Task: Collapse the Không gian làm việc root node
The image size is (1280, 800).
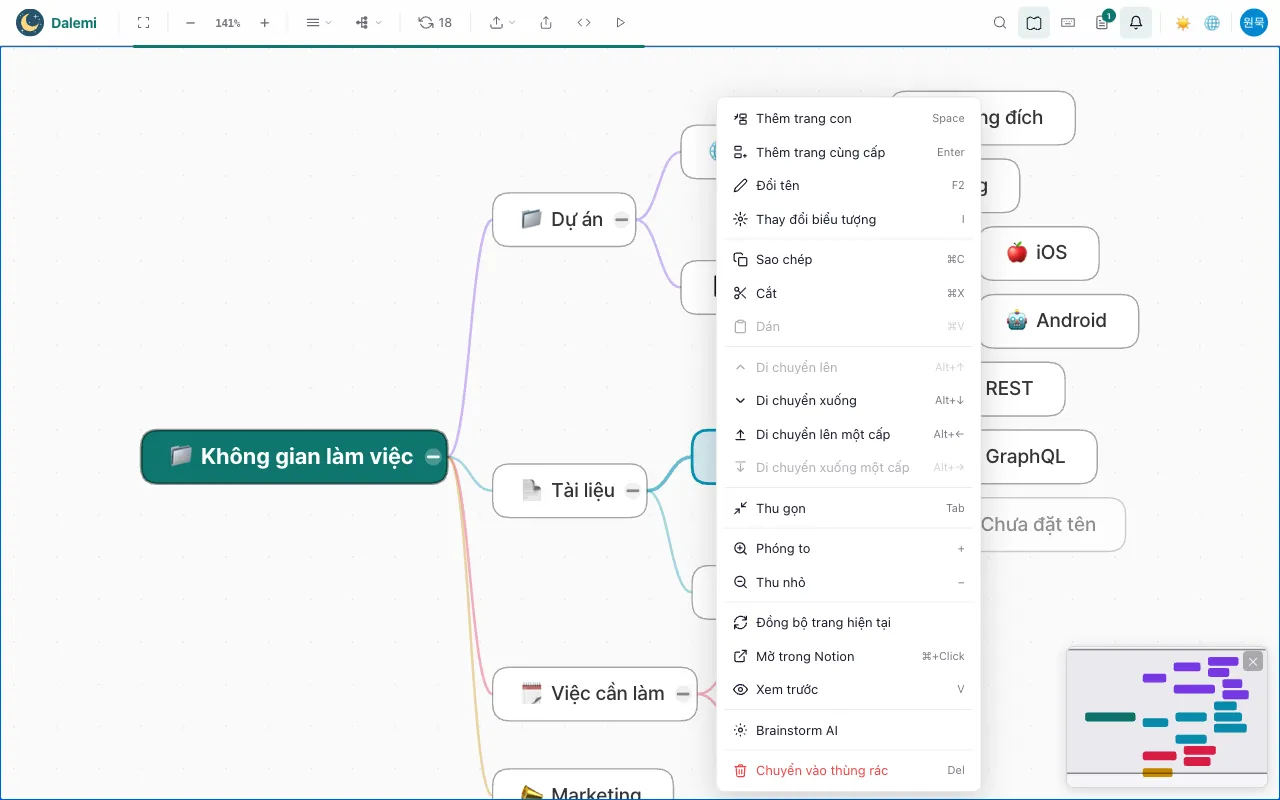Action: [433, 456]
